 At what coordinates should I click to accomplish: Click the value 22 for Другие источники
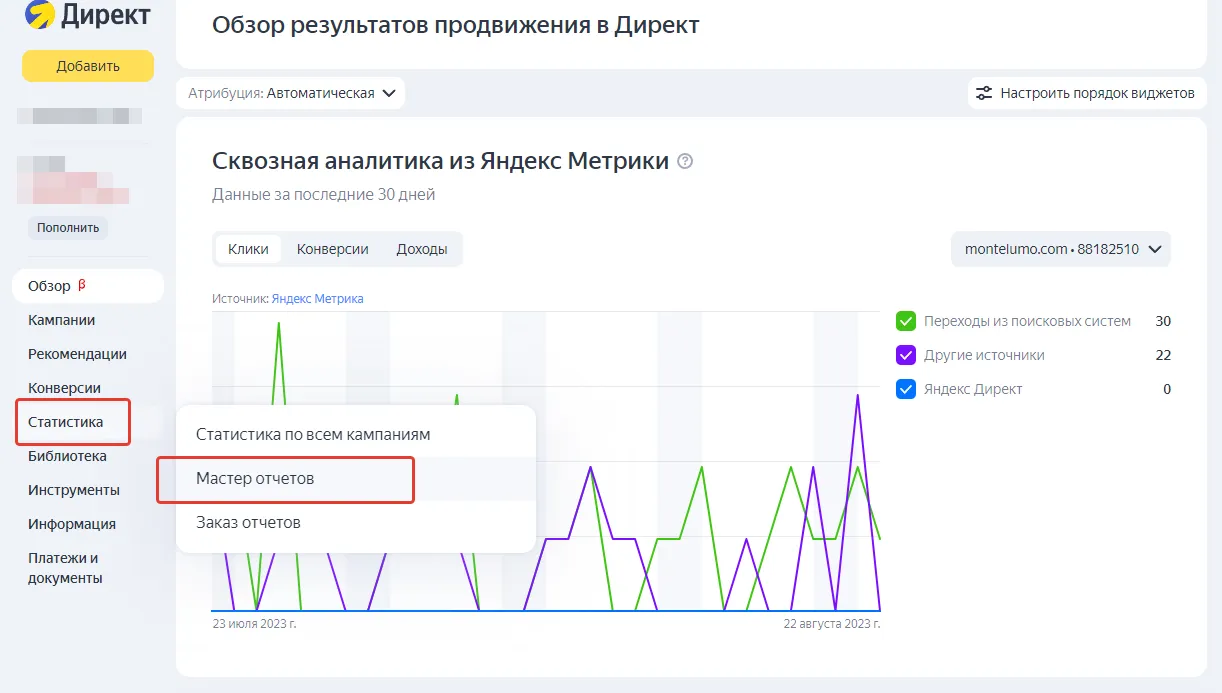click(1163, 355)
